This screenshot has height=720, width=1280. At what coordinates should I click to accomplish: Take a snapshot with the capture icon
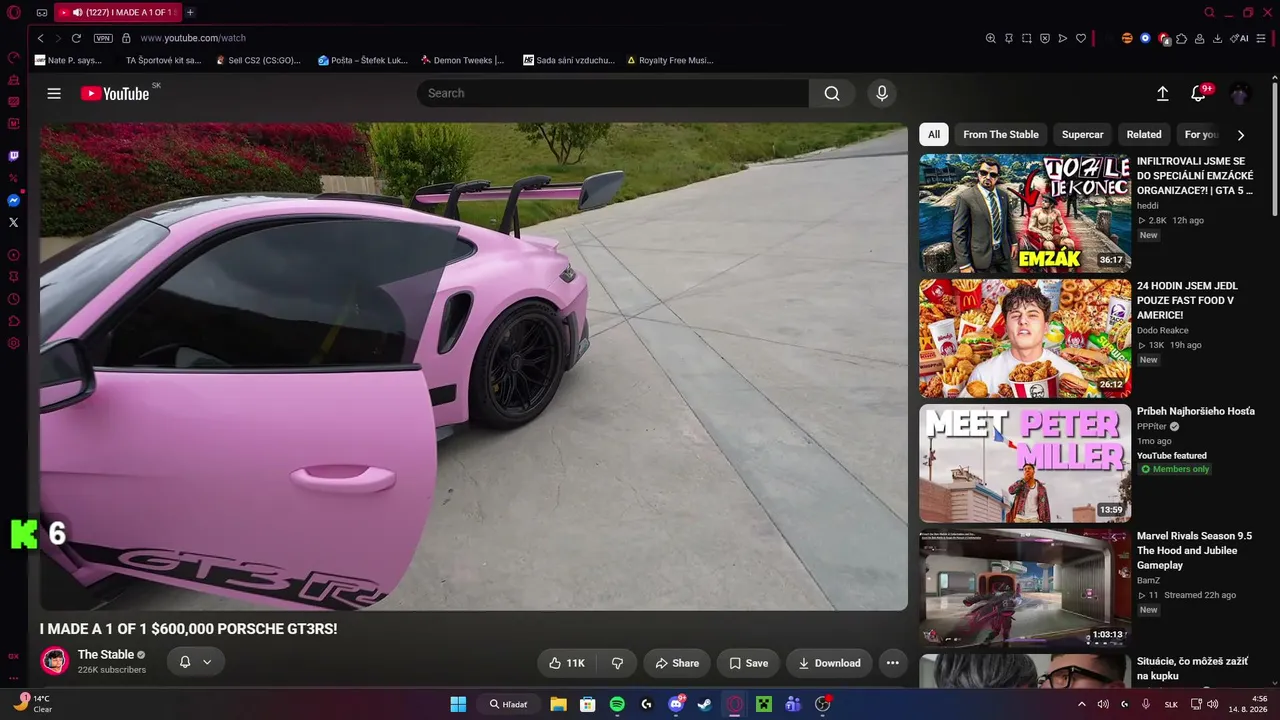pyautogui.click(x=1027, y=38)
